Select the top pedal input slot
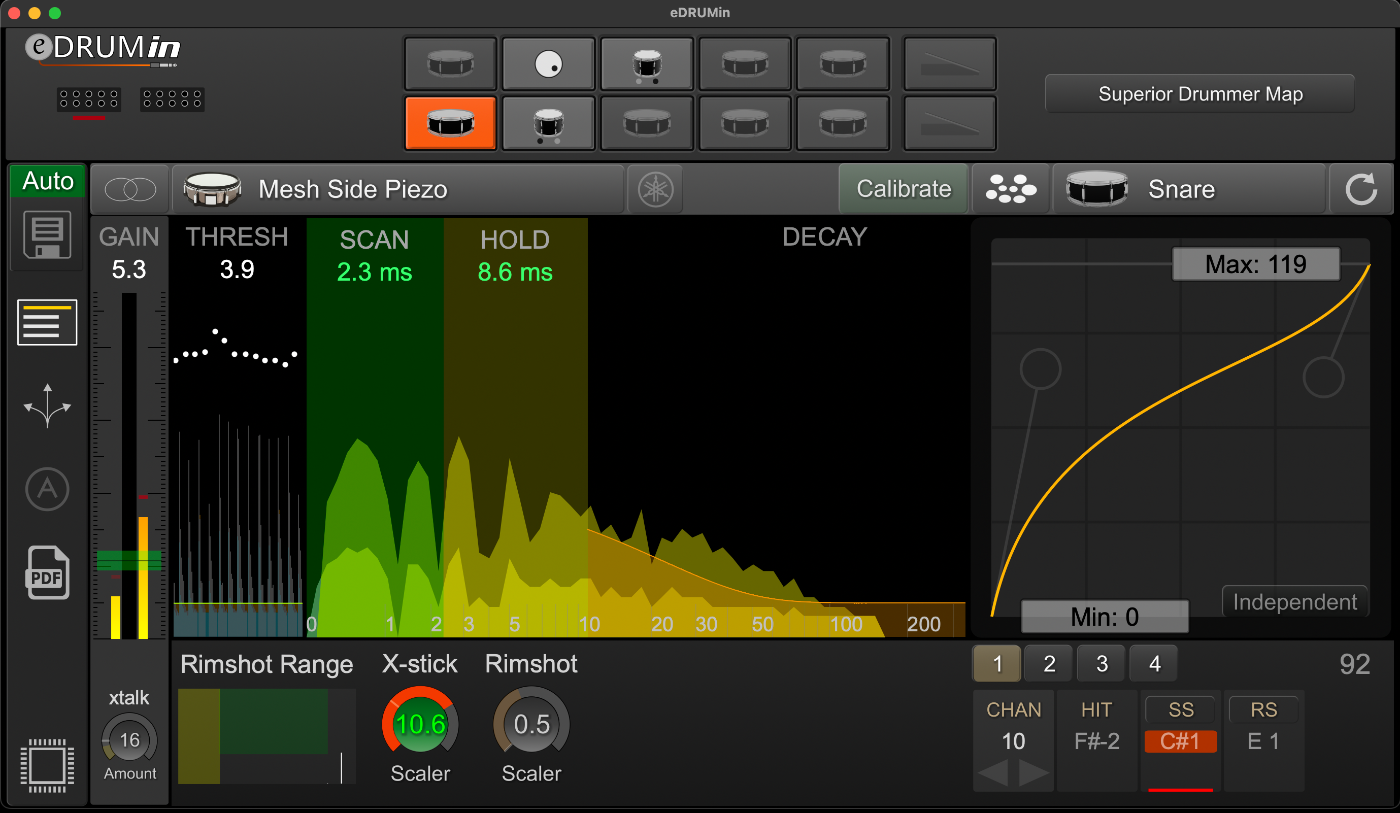The image size is (1400, 813). (x=949, y=64)
